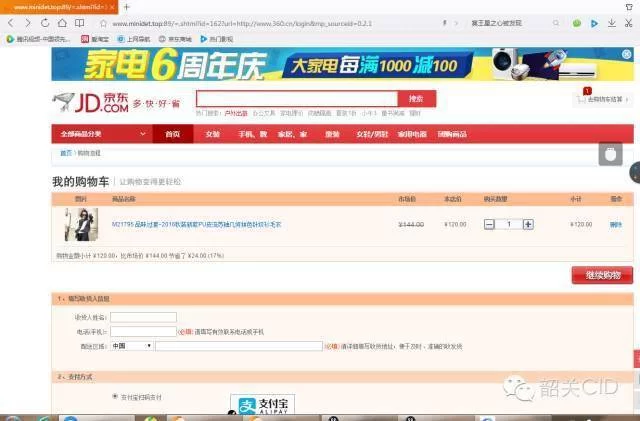Viewport: 640px width, 421px height.
Task: Open a new browser tab
Action: [x=127, y=7]
